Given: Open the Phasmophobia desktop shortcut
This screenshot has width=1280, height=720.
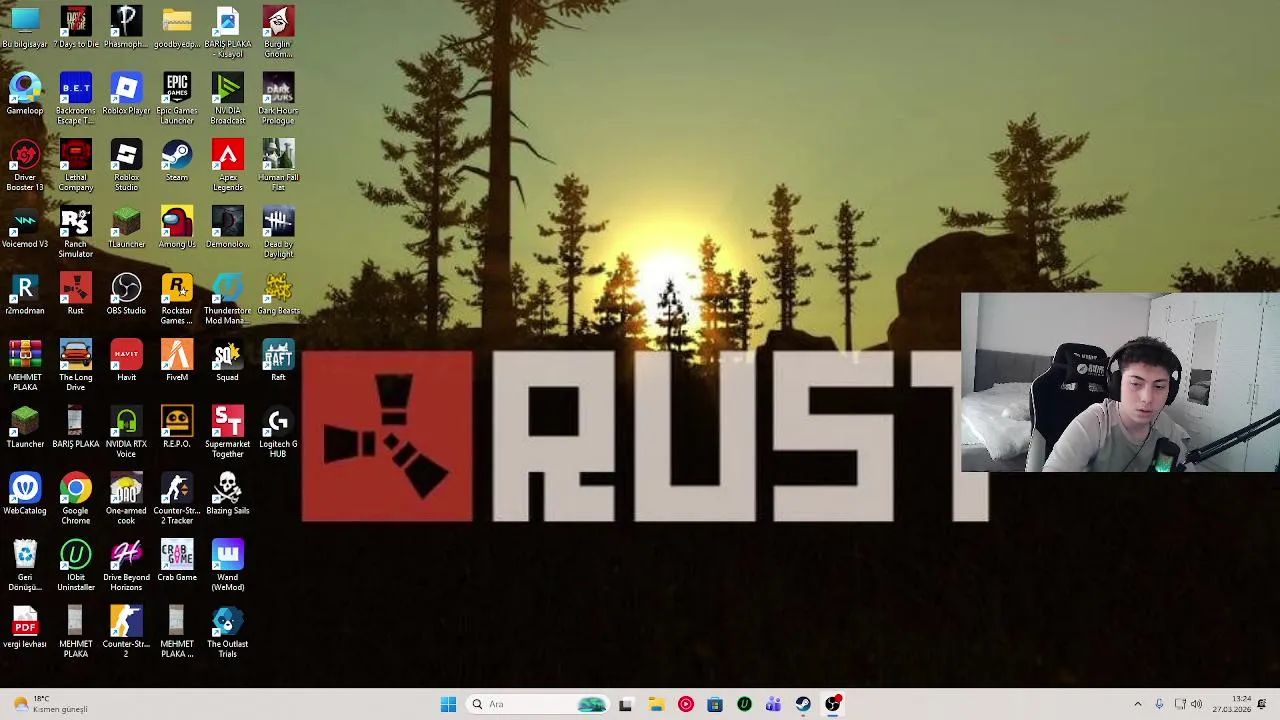Looking at the screenshot, I should tap(126, 27).
